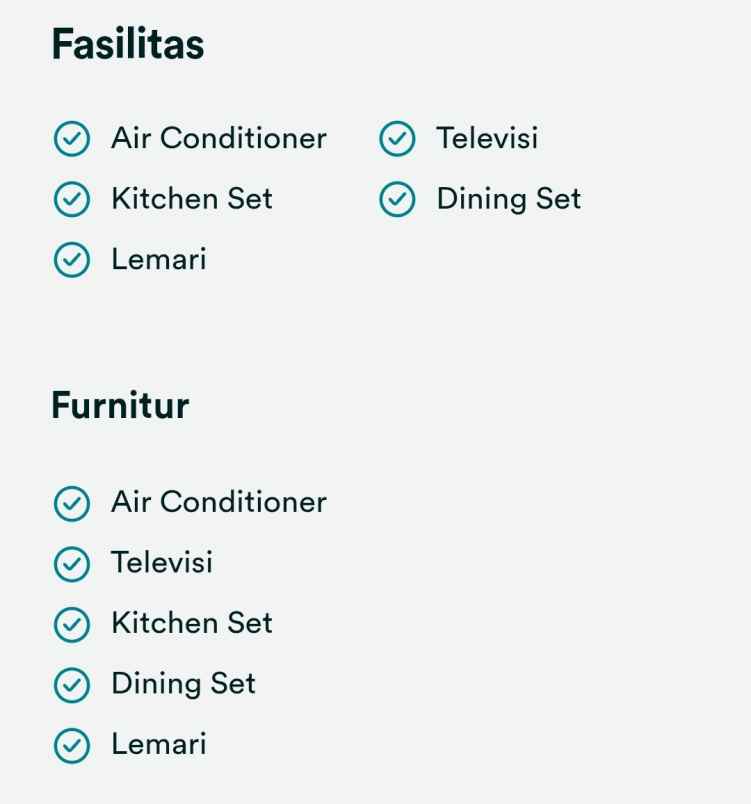Click check icon beside Televisi under Fasilitas
The width and height of the screenshot is (751, 804).
pyautogui.click(x=397, y=139)
